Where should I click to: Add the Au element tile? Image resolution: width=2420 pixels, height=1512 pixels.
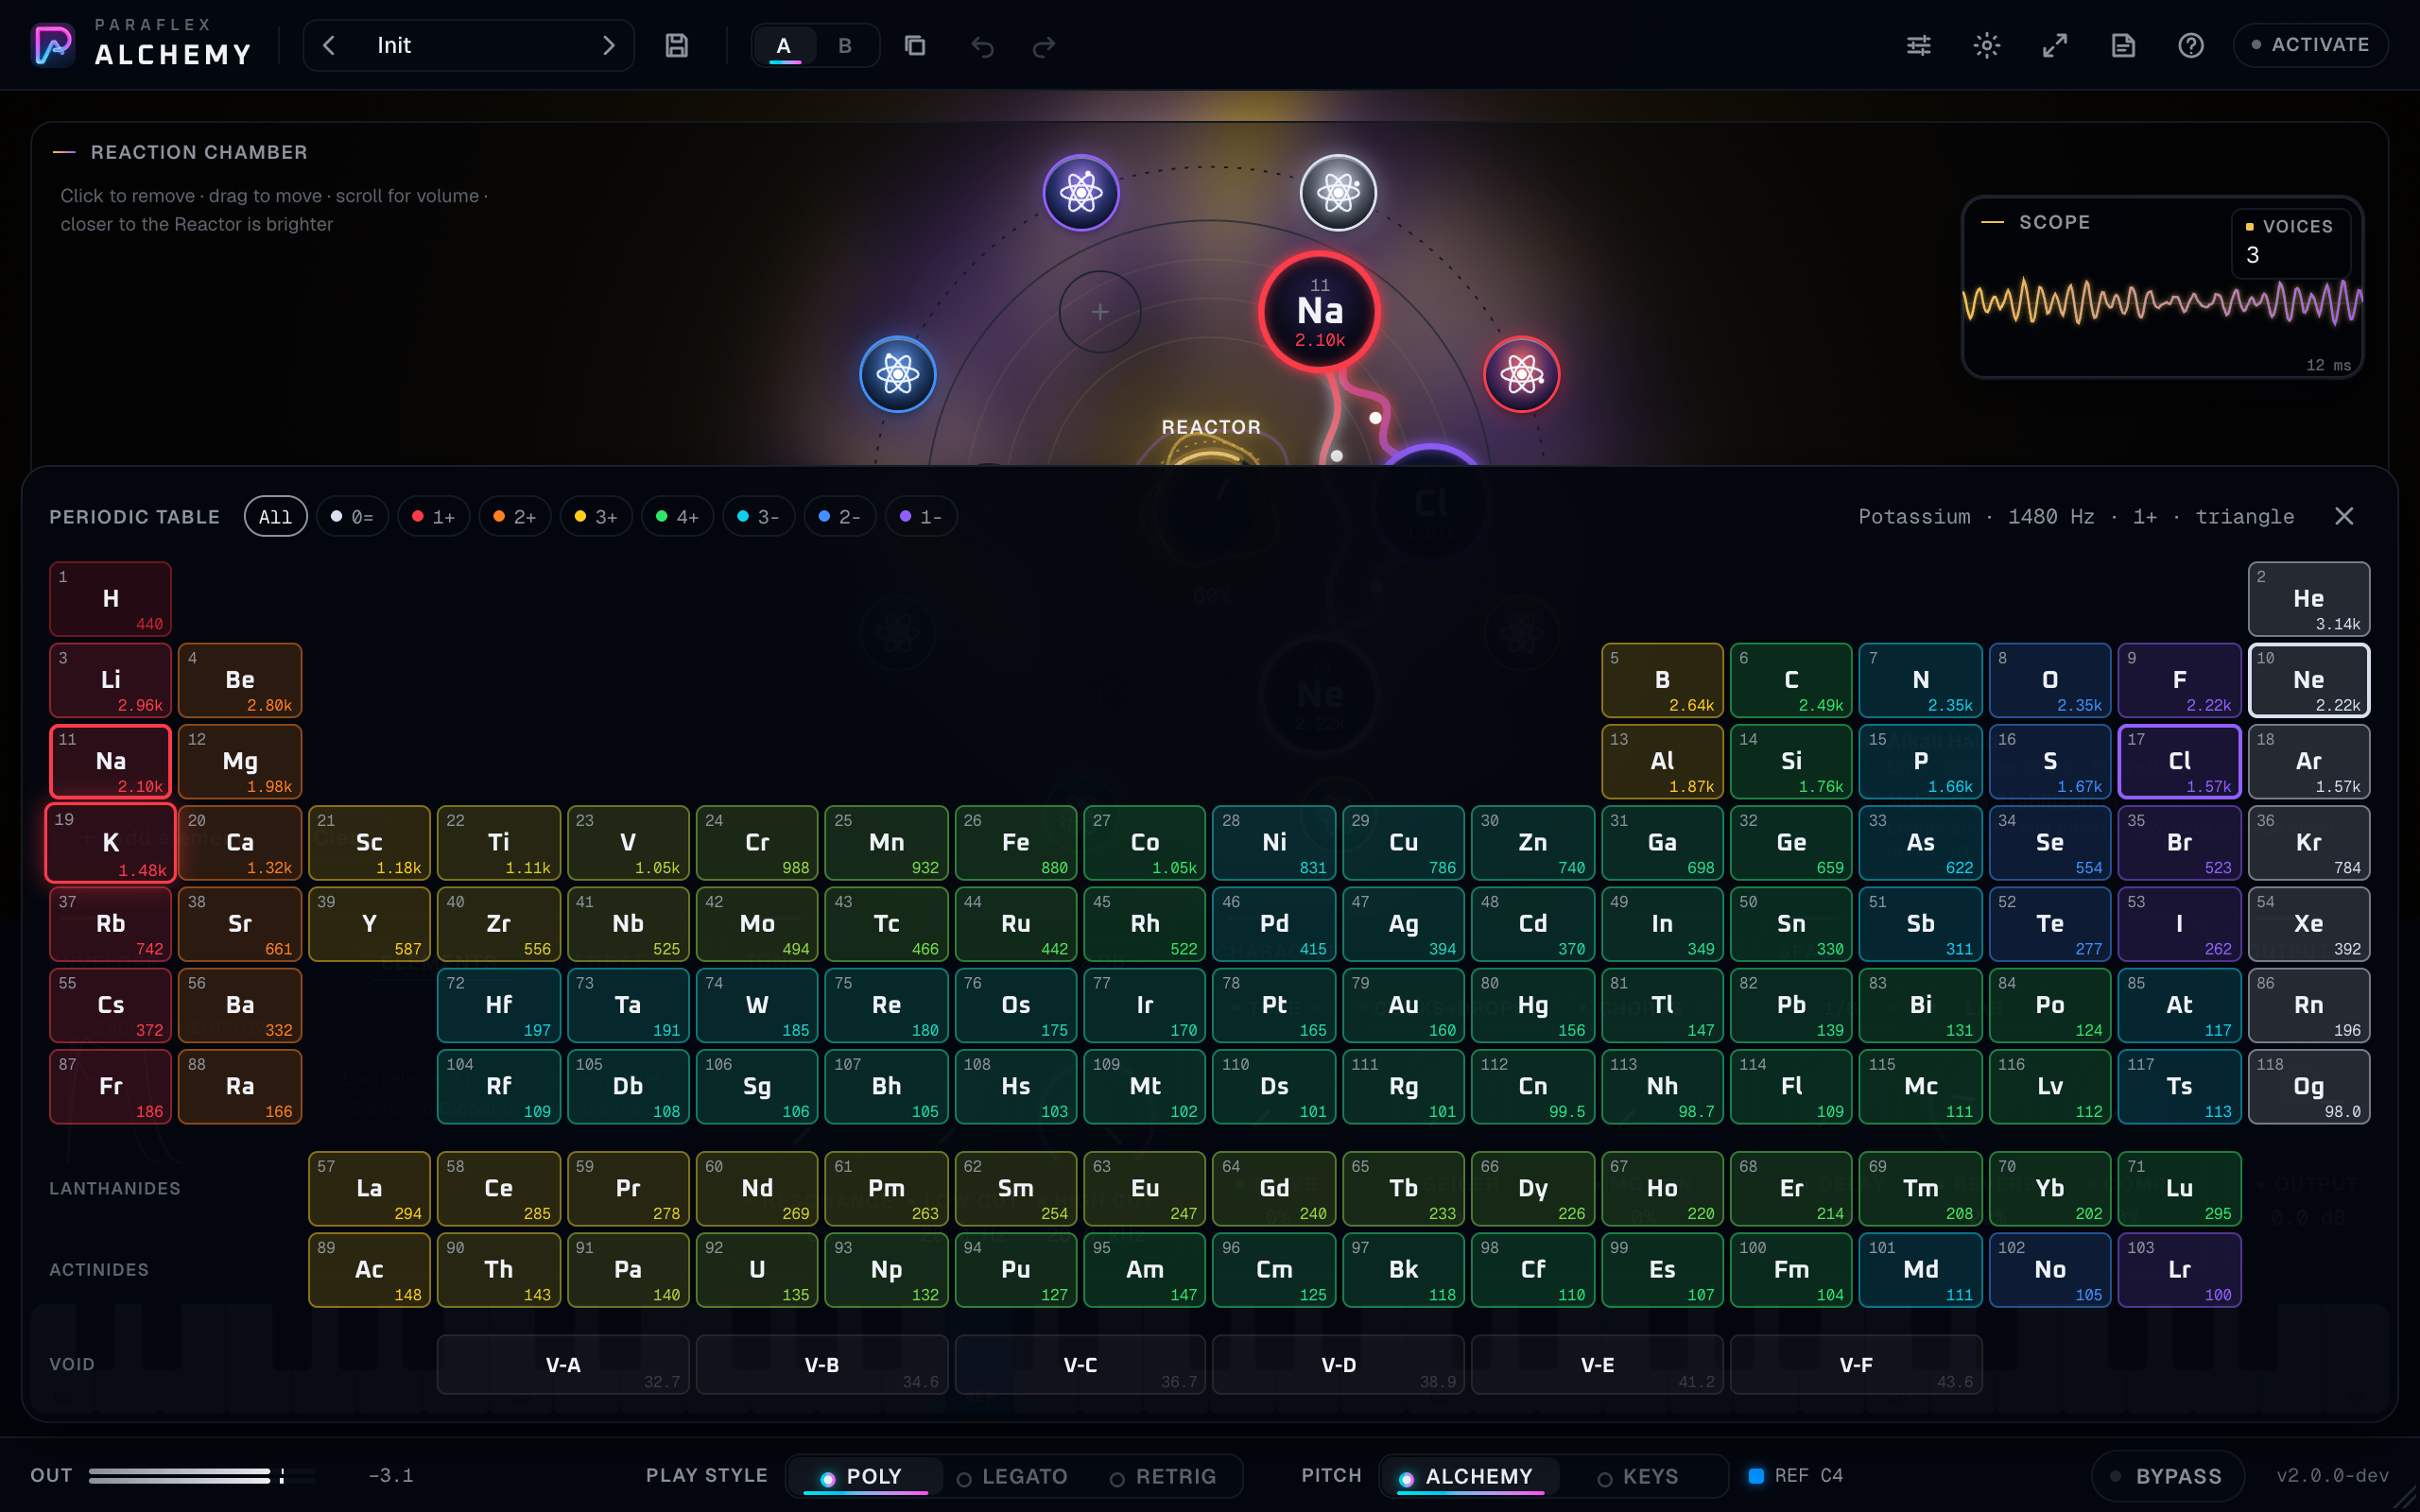[x=1403, y=1005]
